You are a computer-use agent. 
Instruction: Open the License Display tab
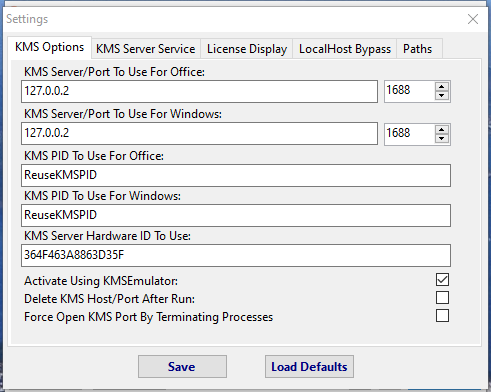tap(247, 49)
